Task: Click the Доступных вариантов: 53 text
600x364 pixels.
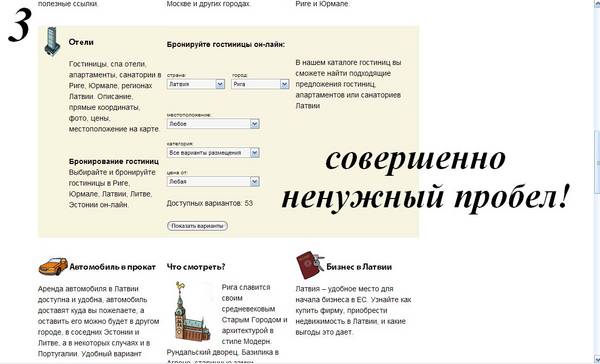Action: click(x=210, y=203)
